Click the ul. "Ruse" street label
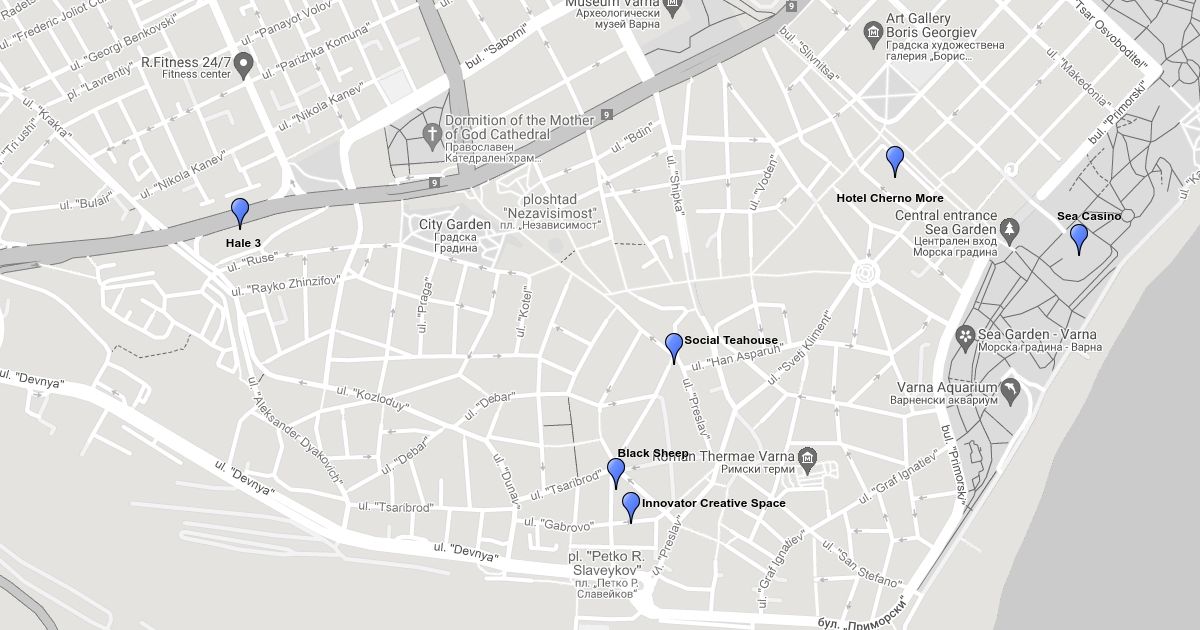Image resolution: width=1200 pixels, height=630 pixels. 252,261
